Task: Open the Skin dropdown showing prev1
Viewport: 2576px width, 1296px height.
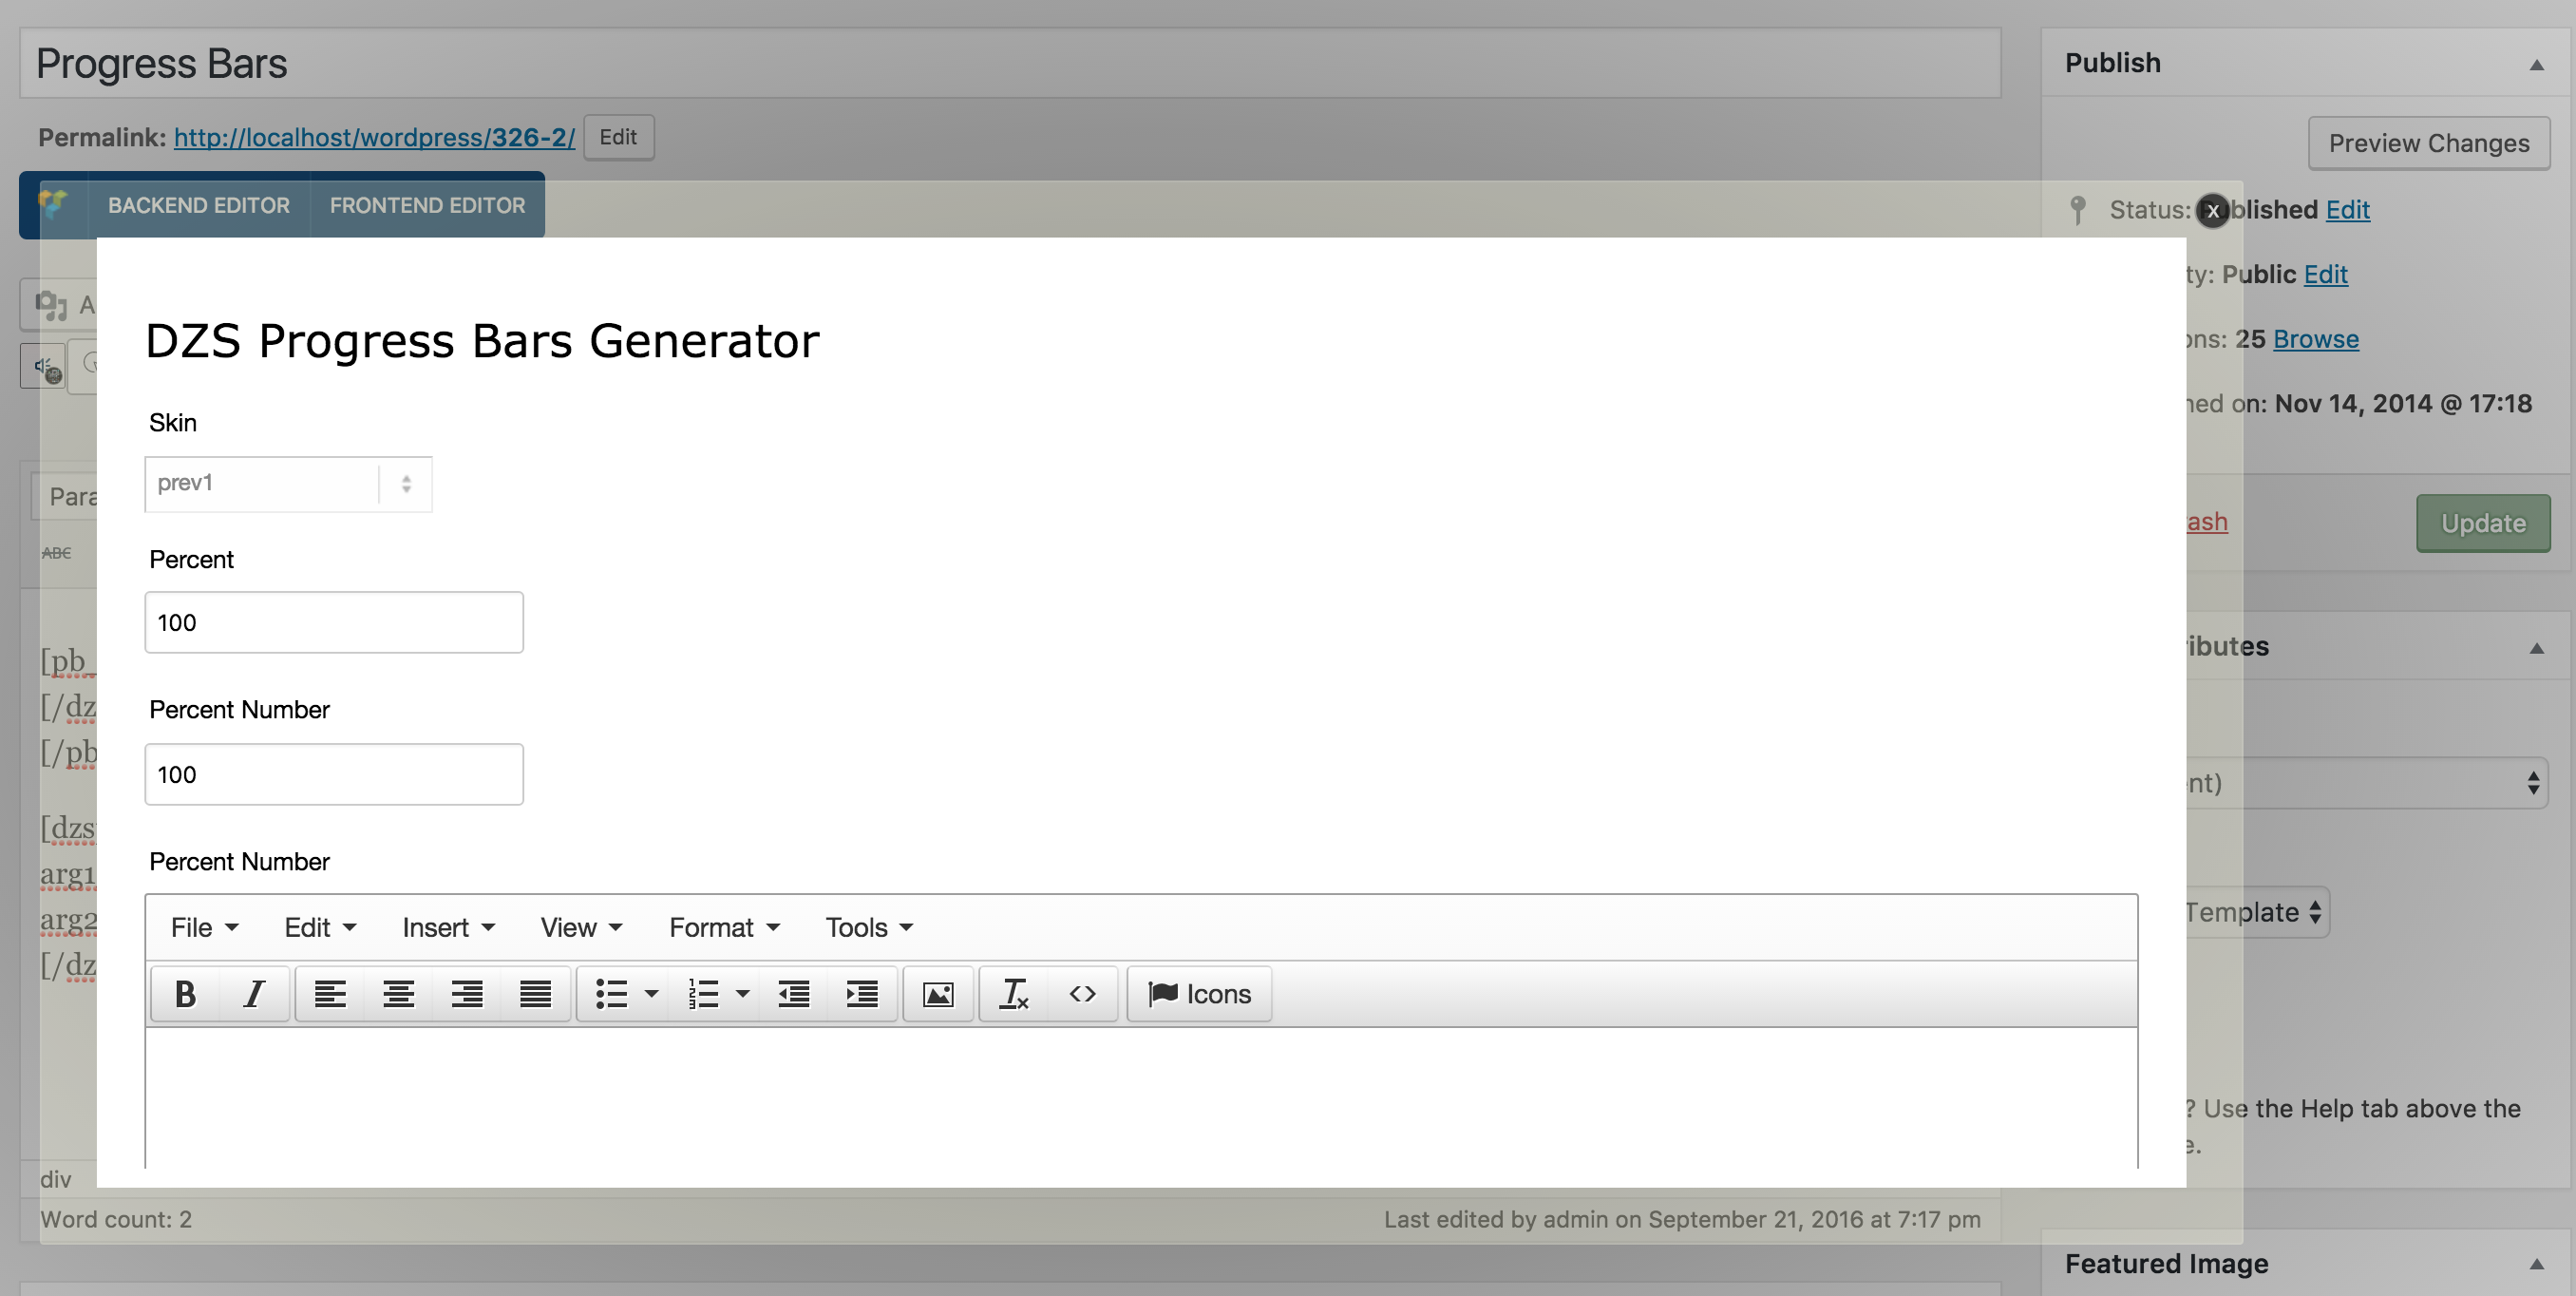Action: click(288, 484)
